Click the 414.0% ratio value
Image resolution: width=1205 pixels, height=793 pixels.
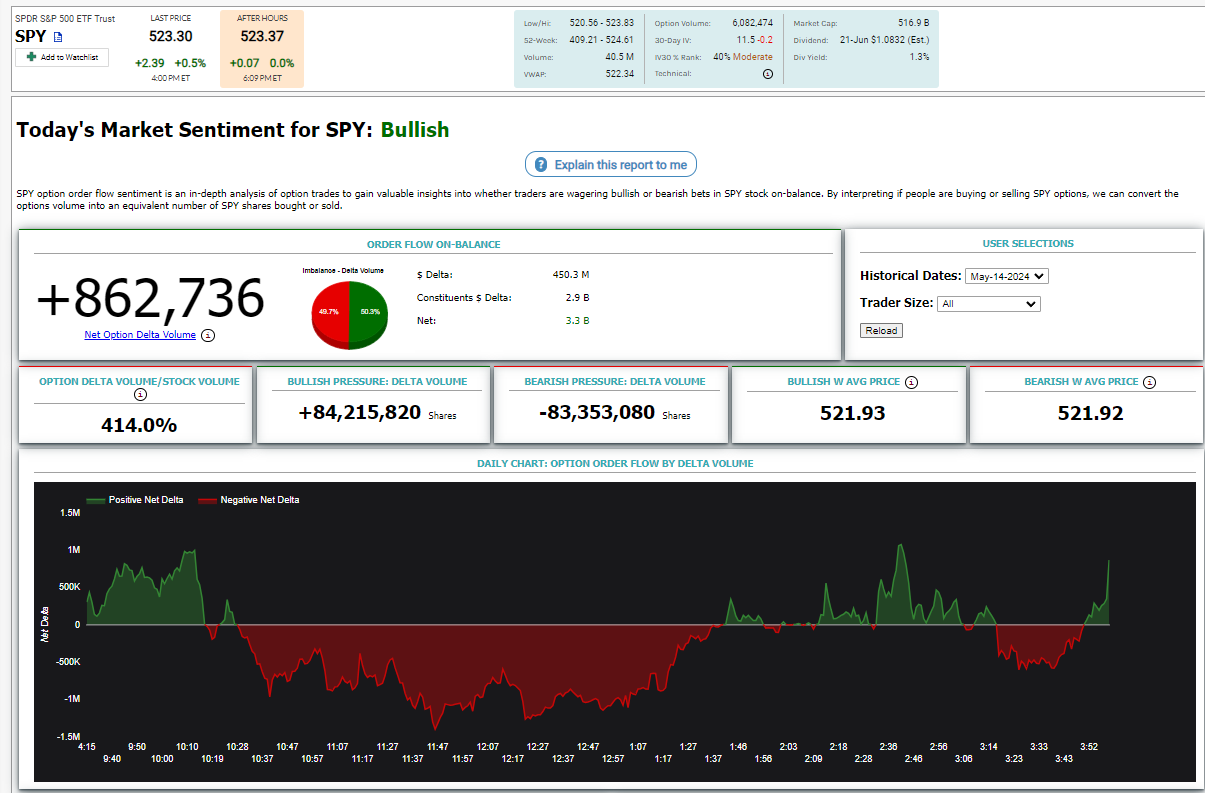point(139,425)
